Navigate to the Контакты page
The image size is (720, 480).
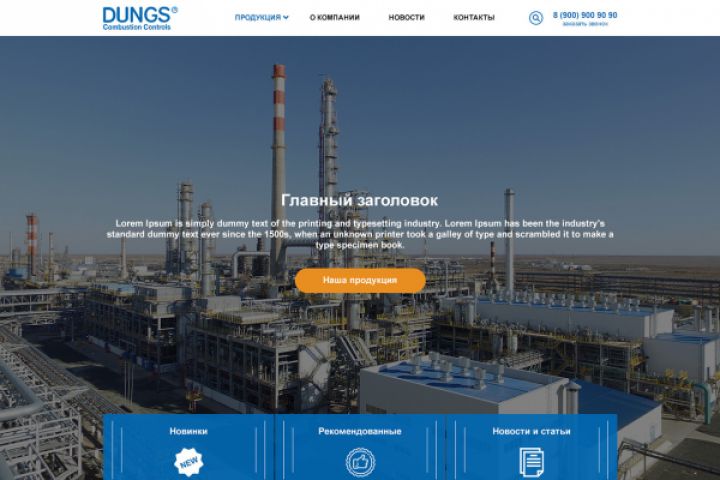pyautogui.click(x=474, y=17)
